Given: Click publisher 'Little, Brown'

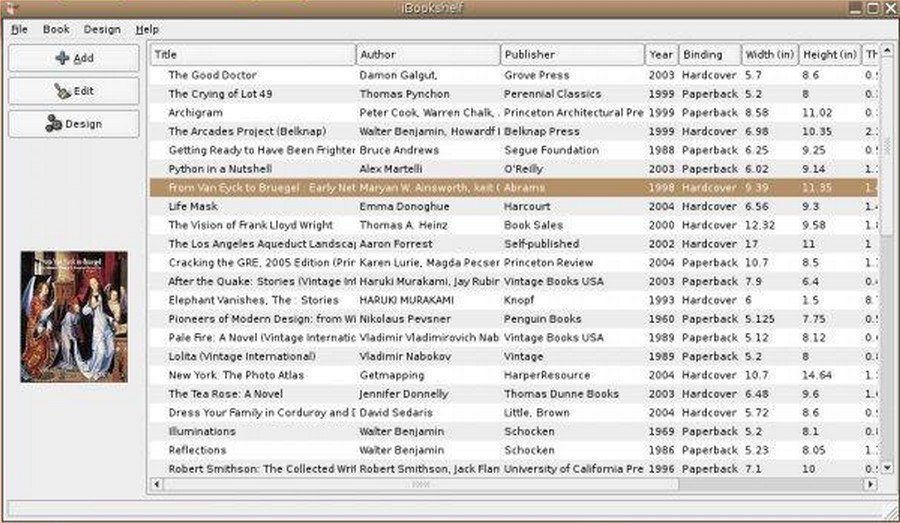Looking at the screenshot, I should click(x=537, y=413).
